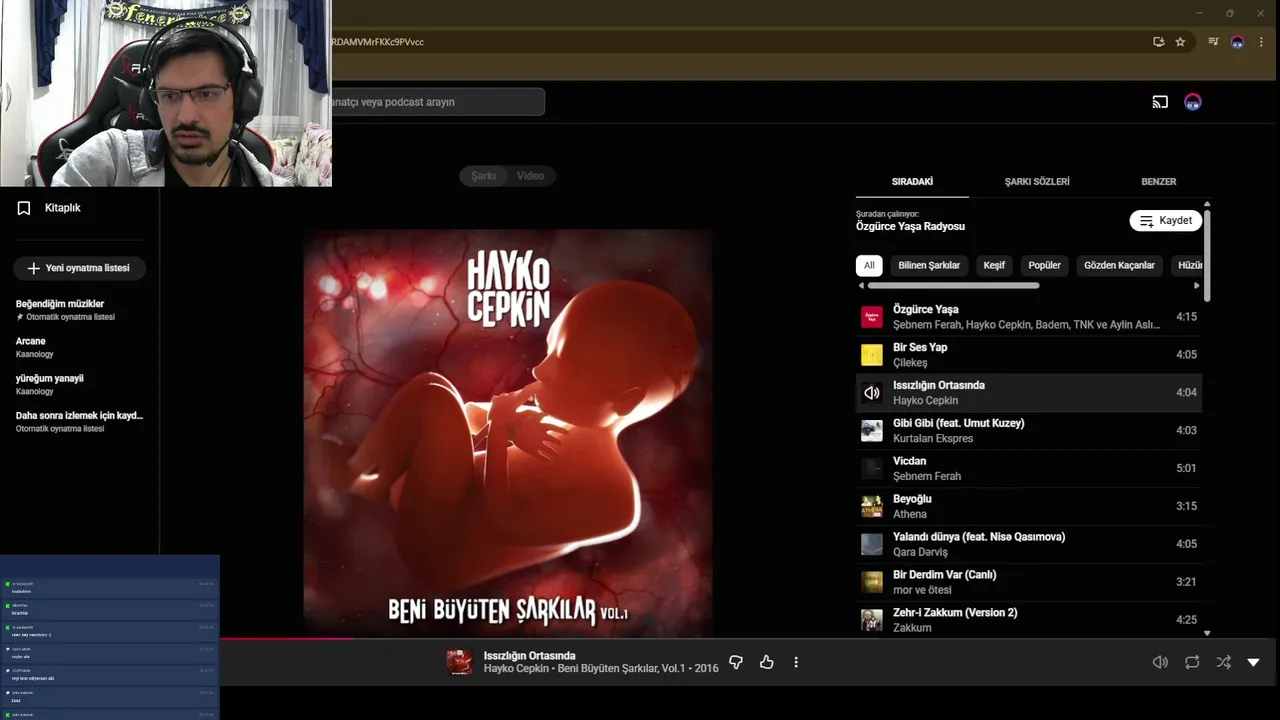Image resolution: width=1280 pixels, height=720 pixels.
Task: Install app icon in address bar
Action: (1158, 42)
